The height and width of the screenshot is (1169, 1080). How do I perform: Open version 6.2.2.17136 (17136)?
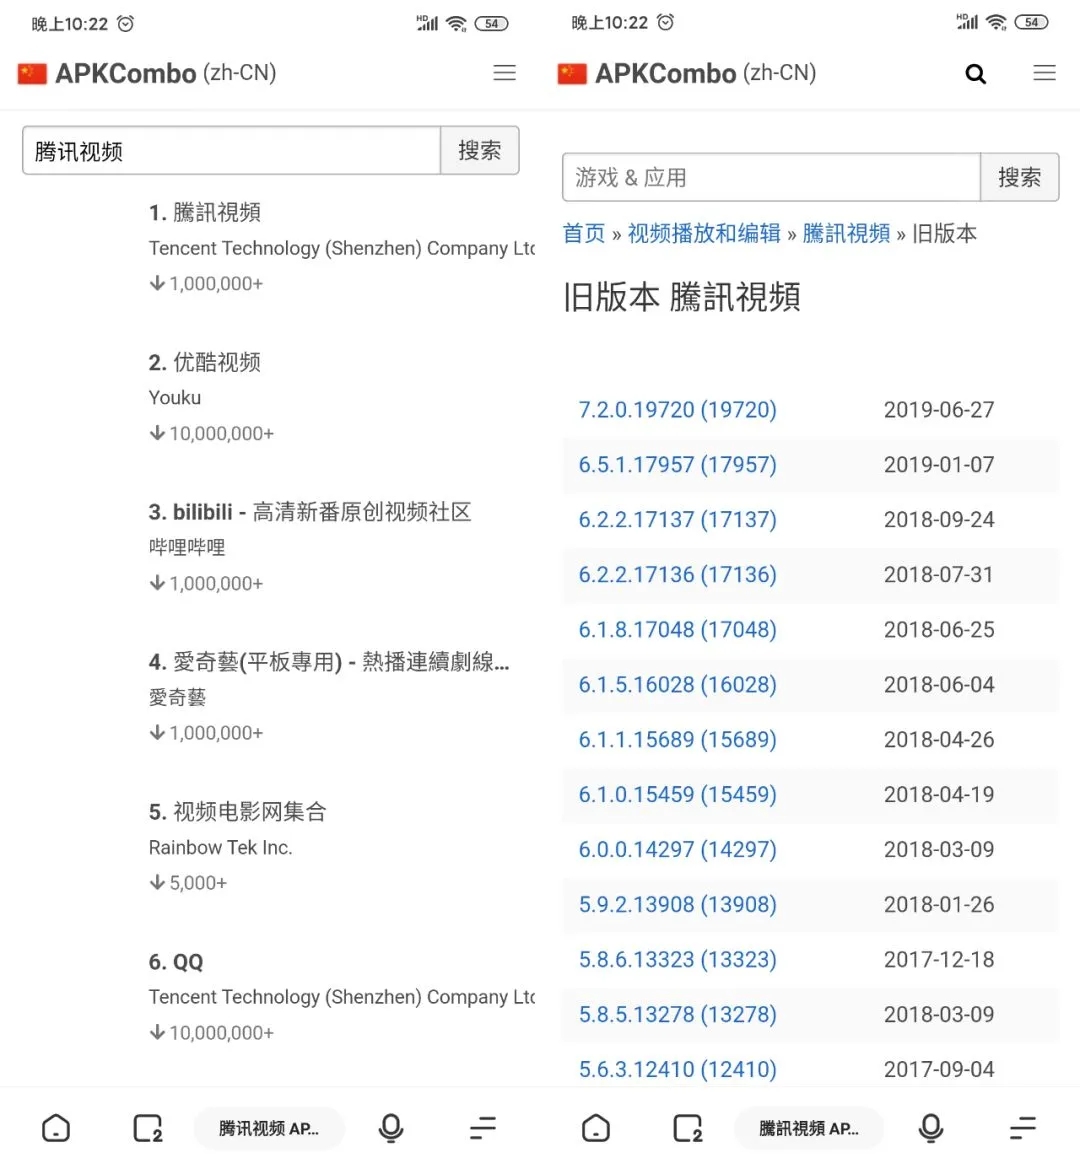click(x=678, y=574)
